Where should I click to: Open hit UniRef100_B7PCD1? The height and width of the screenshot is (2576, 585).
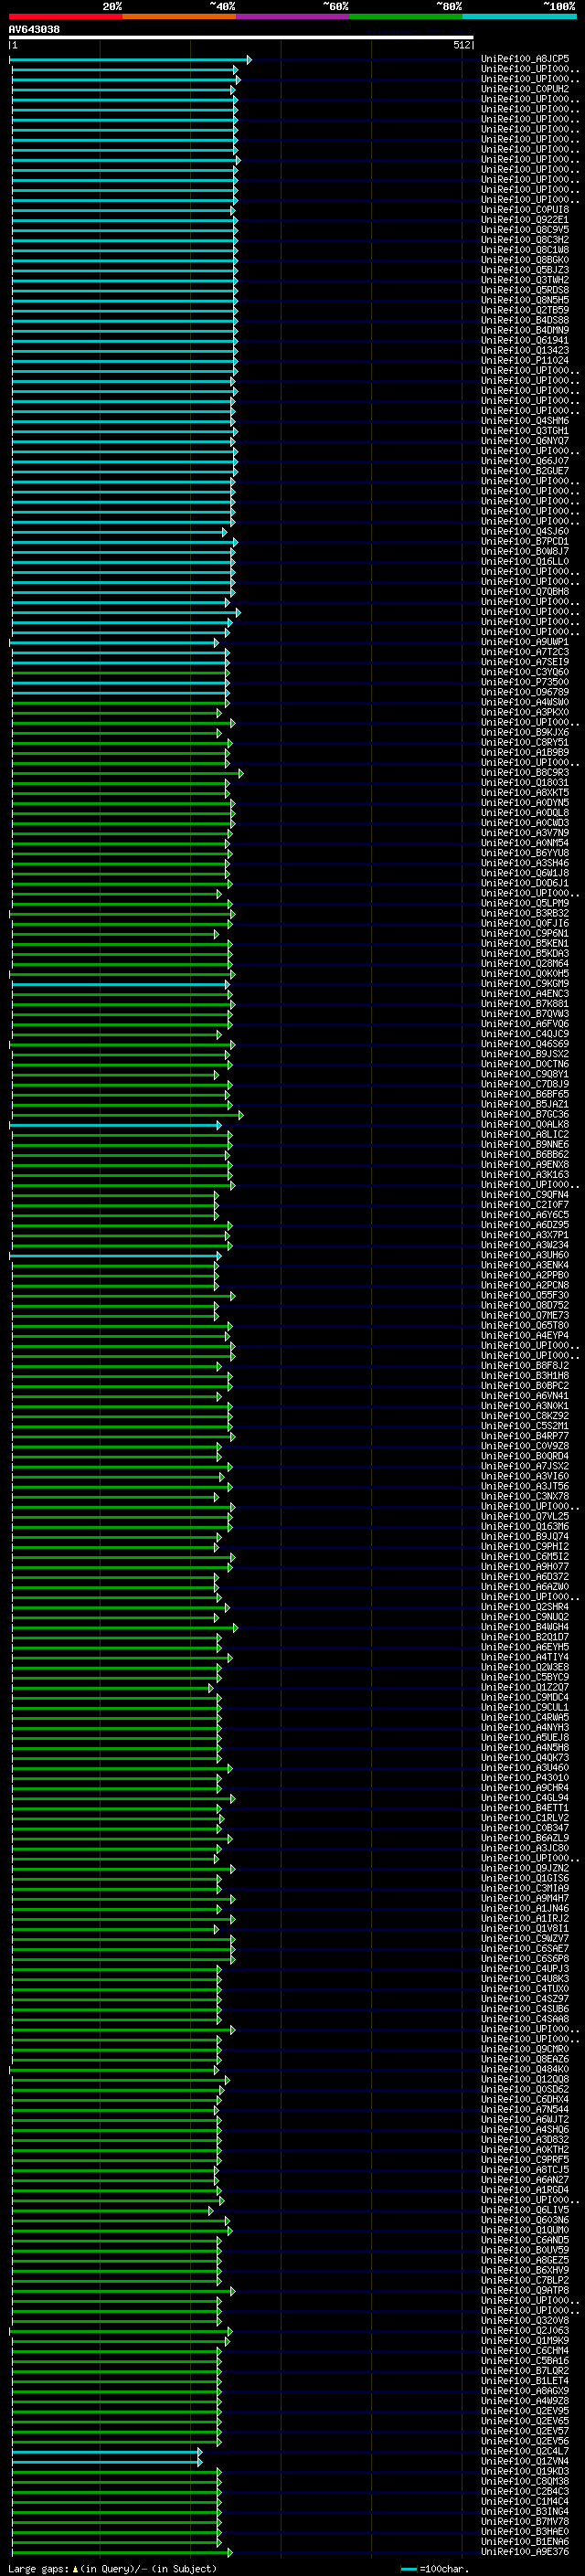525,541
